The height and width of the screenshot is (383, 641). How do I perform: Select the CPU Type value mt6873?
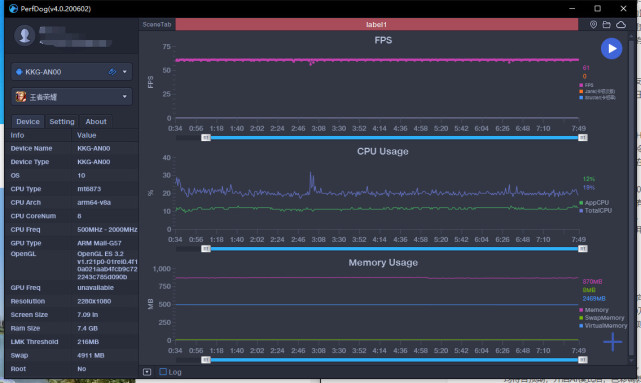(89, 189)
